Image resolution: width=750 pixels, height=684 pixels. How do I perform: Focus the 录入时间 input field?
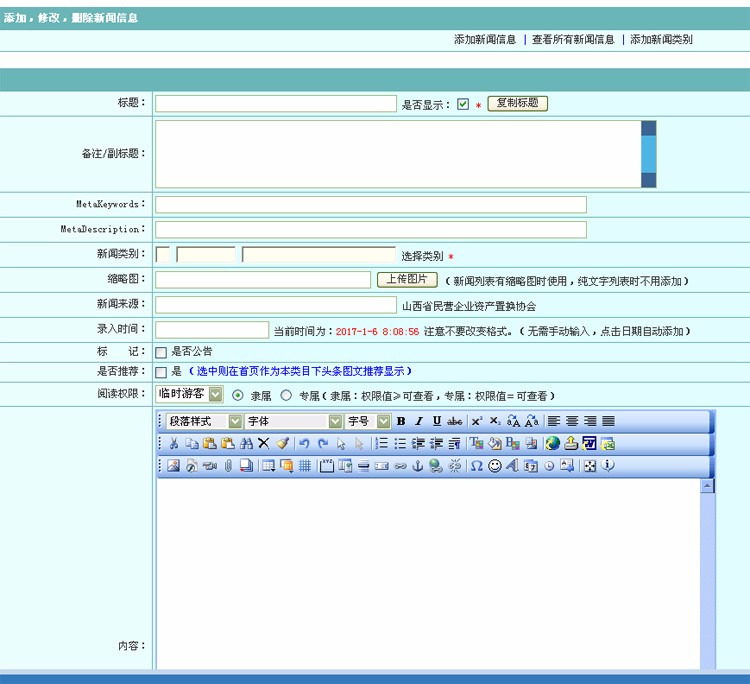click(x=212, y=330)
